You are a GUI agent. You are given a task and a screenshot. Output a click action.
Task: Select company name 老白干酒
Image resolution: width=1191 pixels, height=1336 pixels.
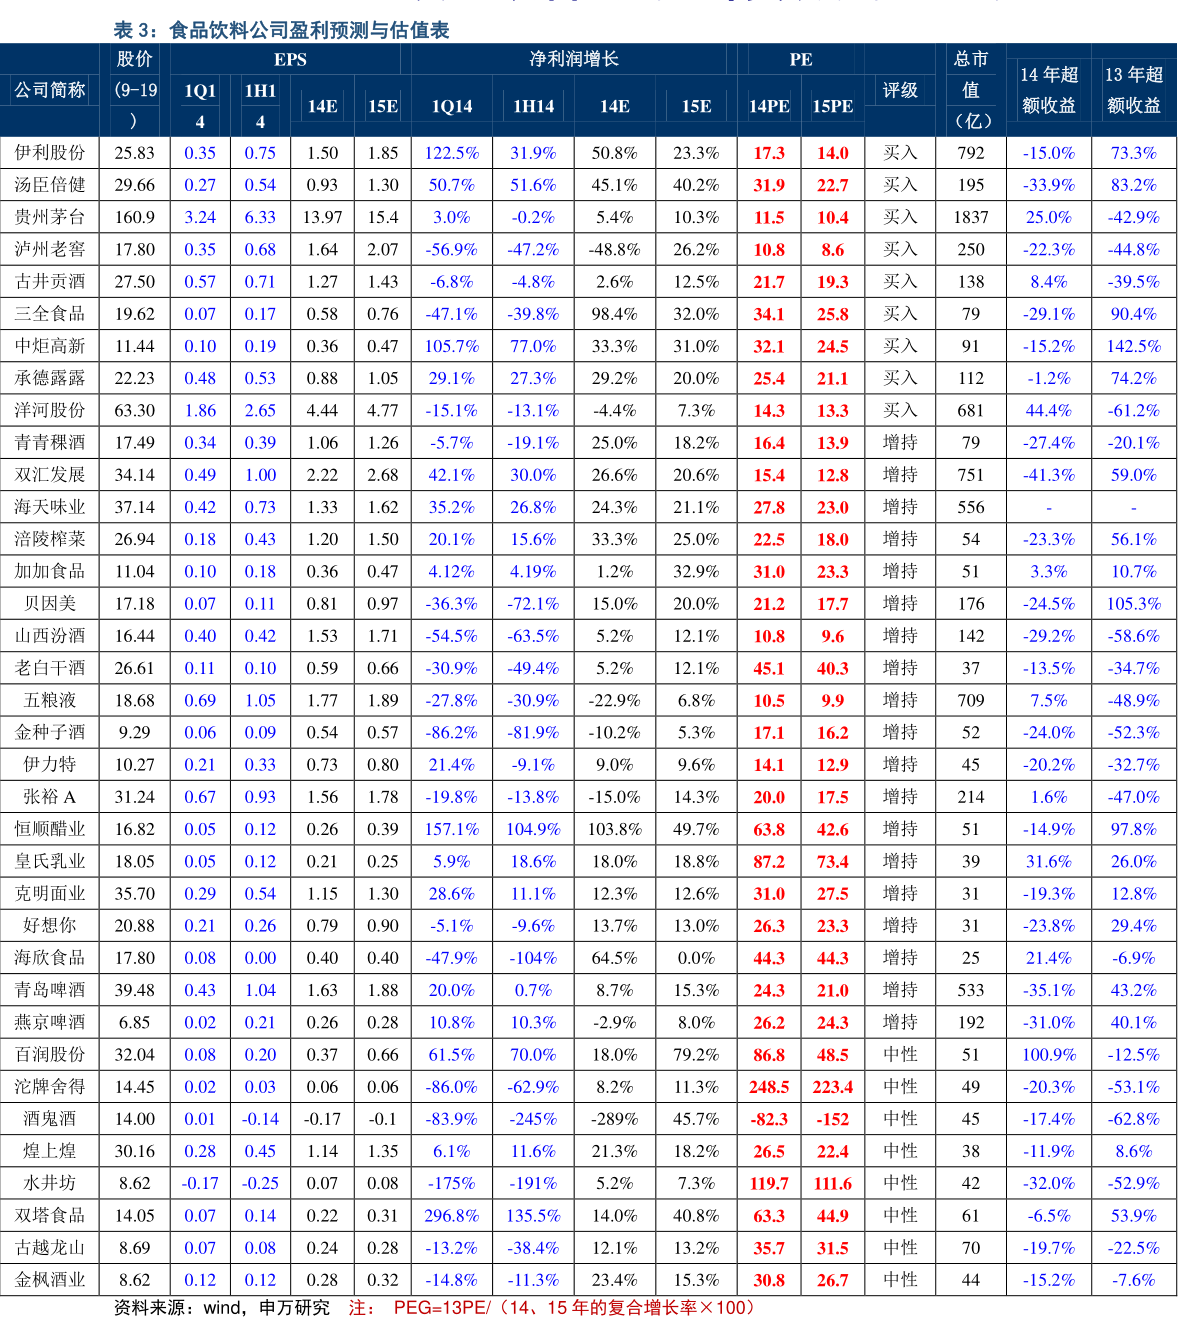point(50,668)
